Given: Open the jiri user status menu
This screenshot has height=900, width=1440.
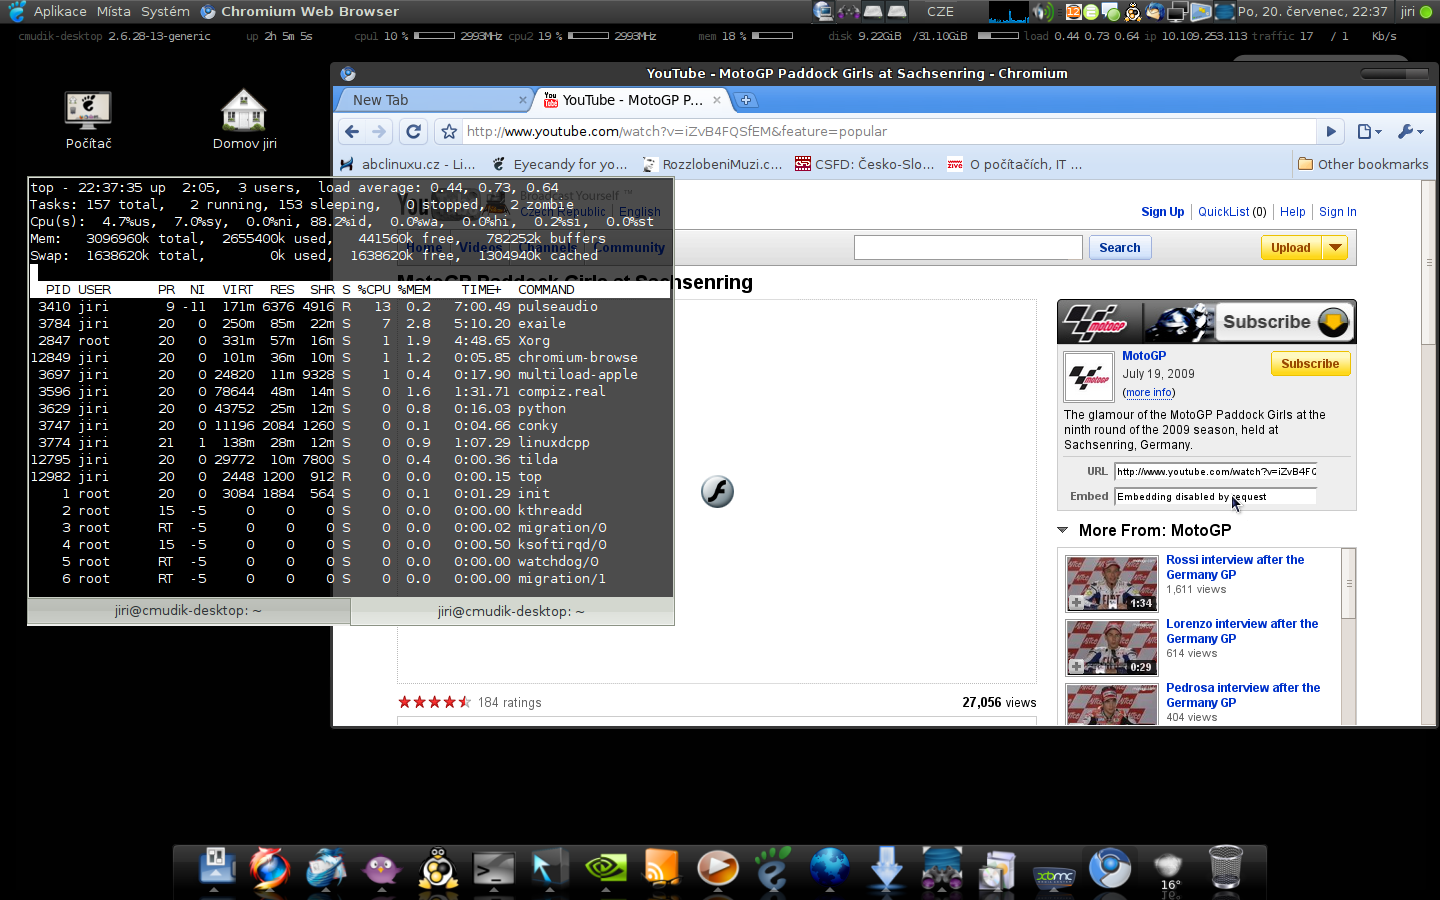Looking at the screenshot, I should pyautogui.click(x=1417, y=11).
